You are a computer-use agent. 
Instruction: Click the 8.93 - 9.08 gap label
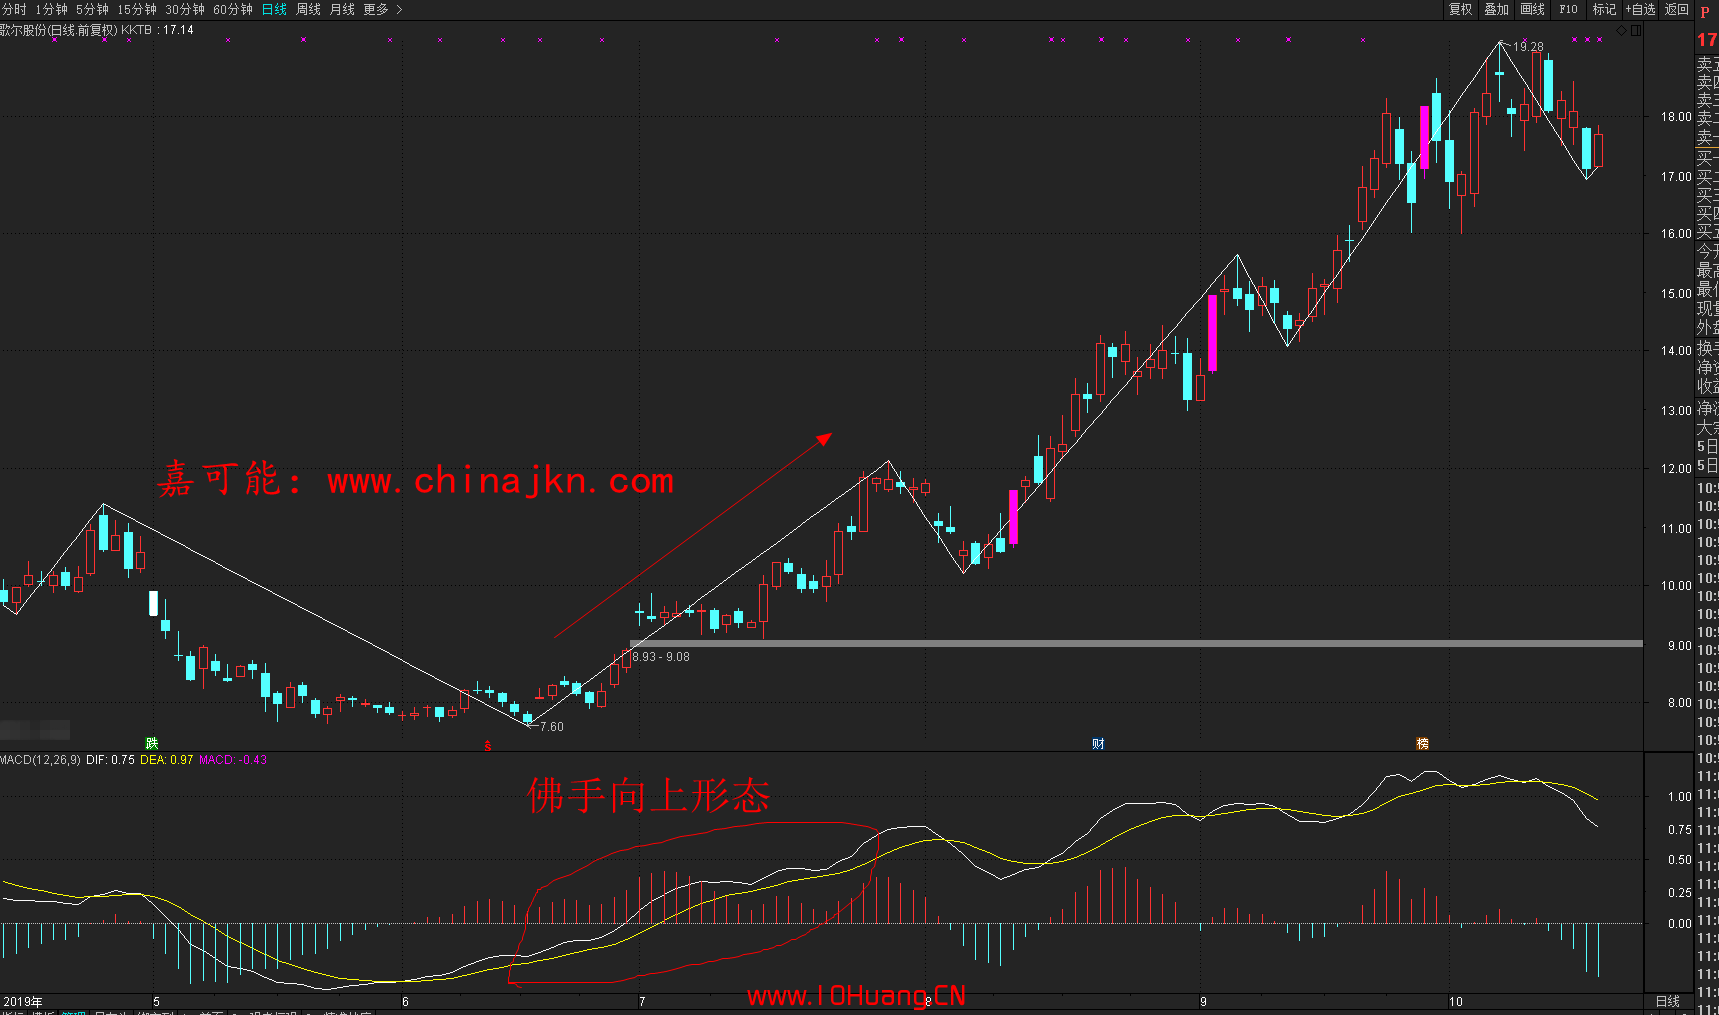tap(661, 657)
